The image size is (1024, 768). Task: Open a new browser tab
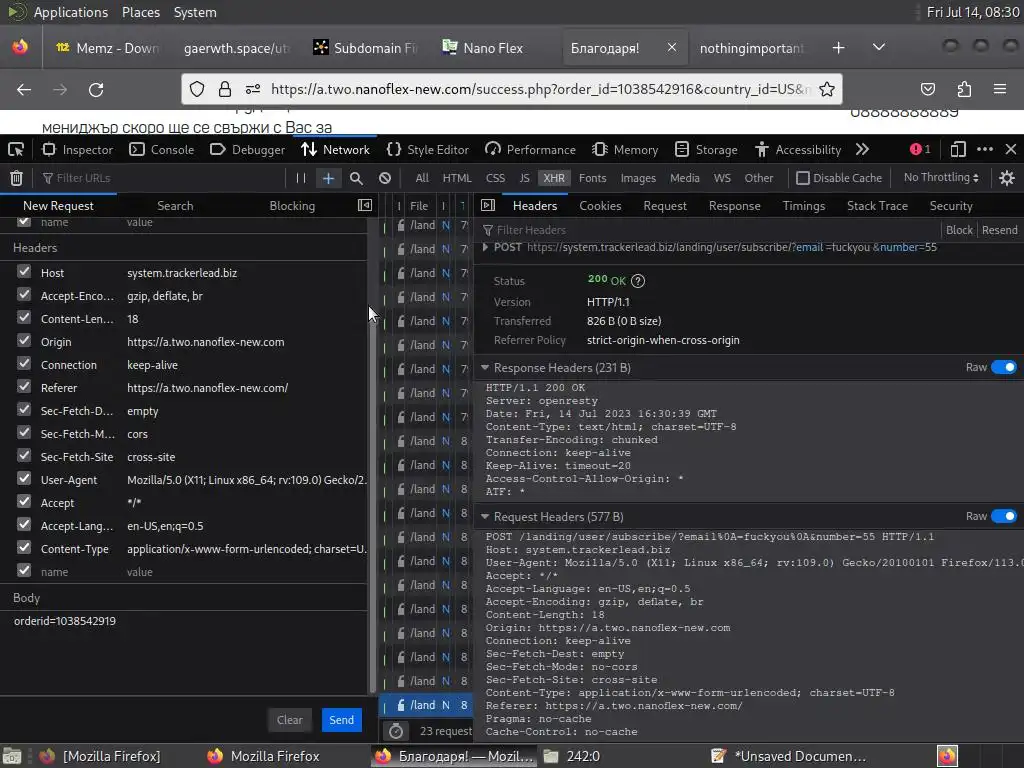coord(839,48)
